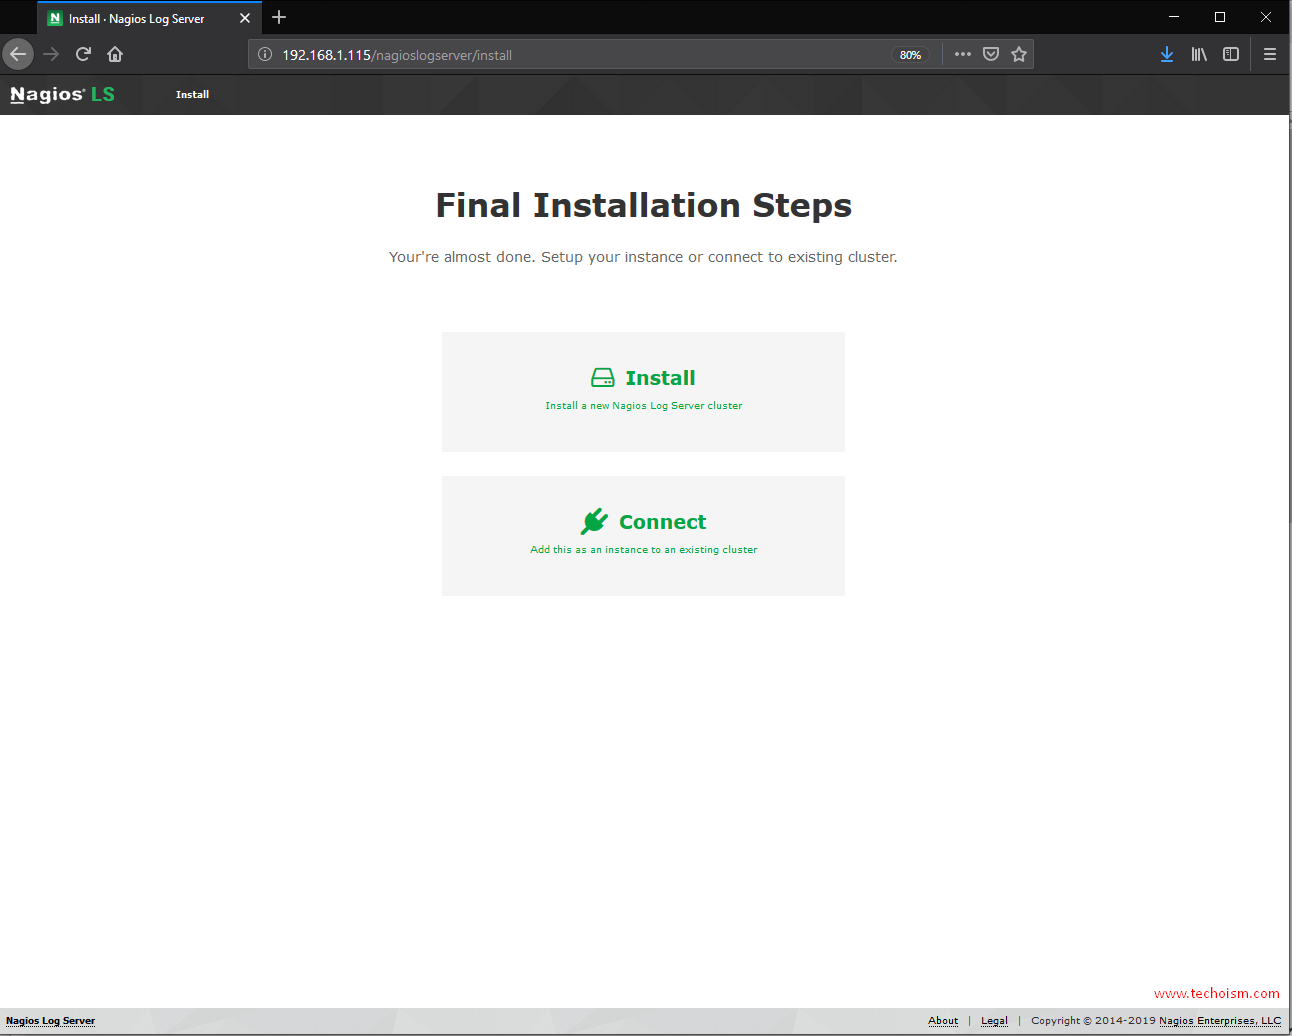Open site information icon in address bar
Viewport: 1292px width, 1036px height.
pos(265,55)
